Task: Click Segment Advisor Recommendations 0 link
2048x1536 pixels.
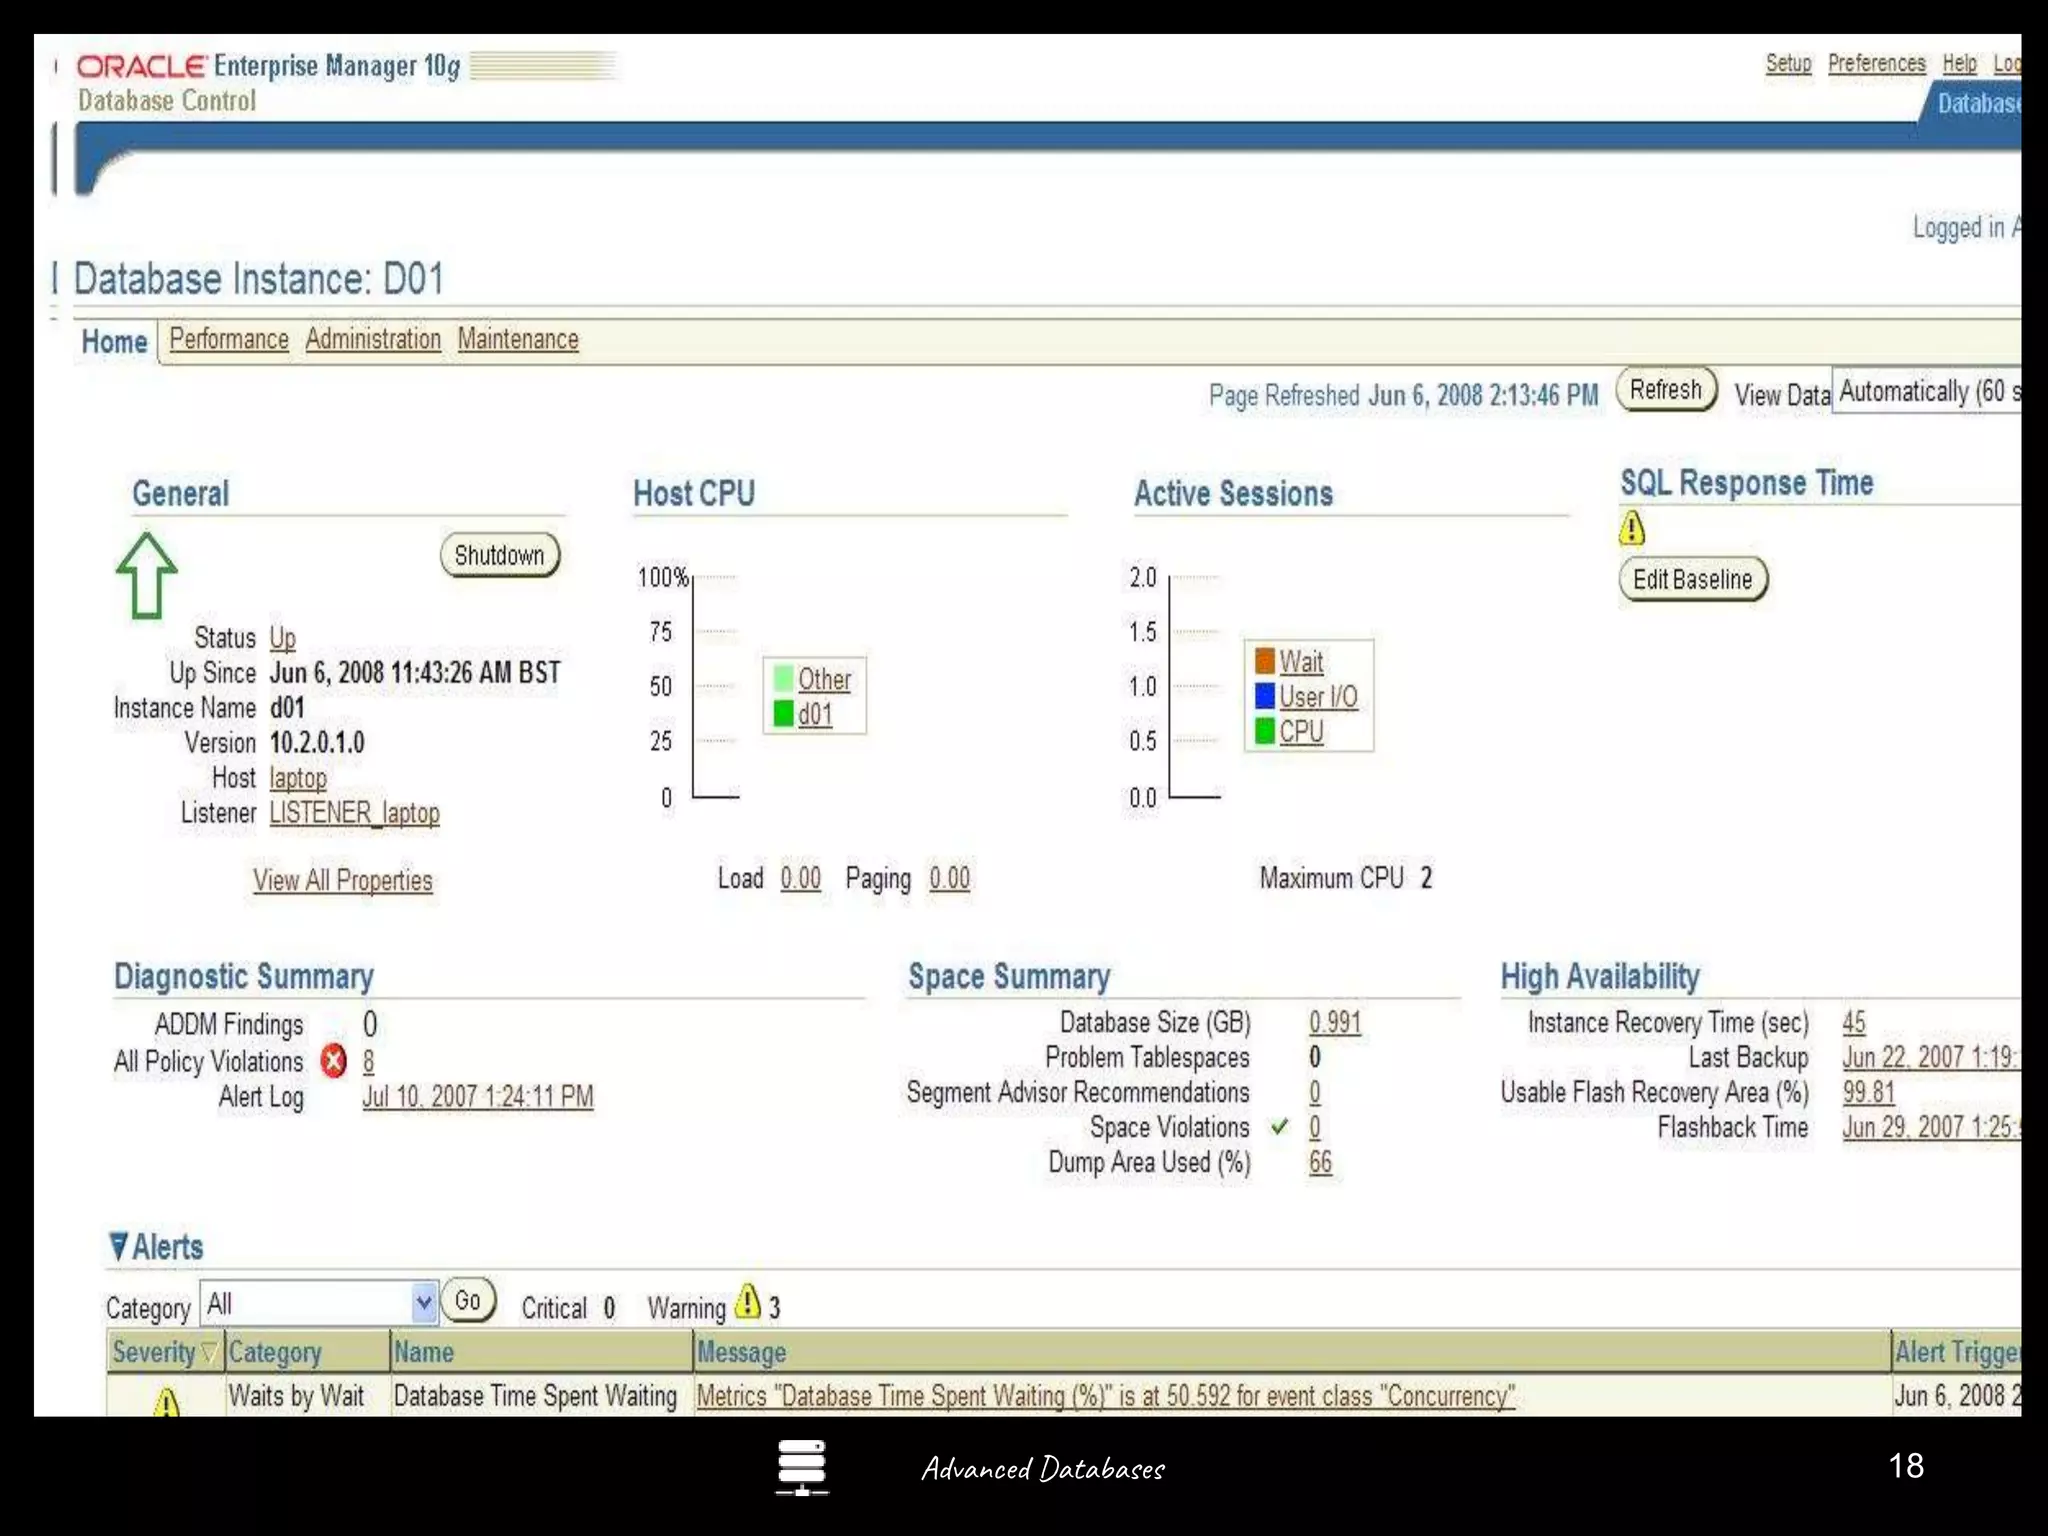Action: 1315,1092
